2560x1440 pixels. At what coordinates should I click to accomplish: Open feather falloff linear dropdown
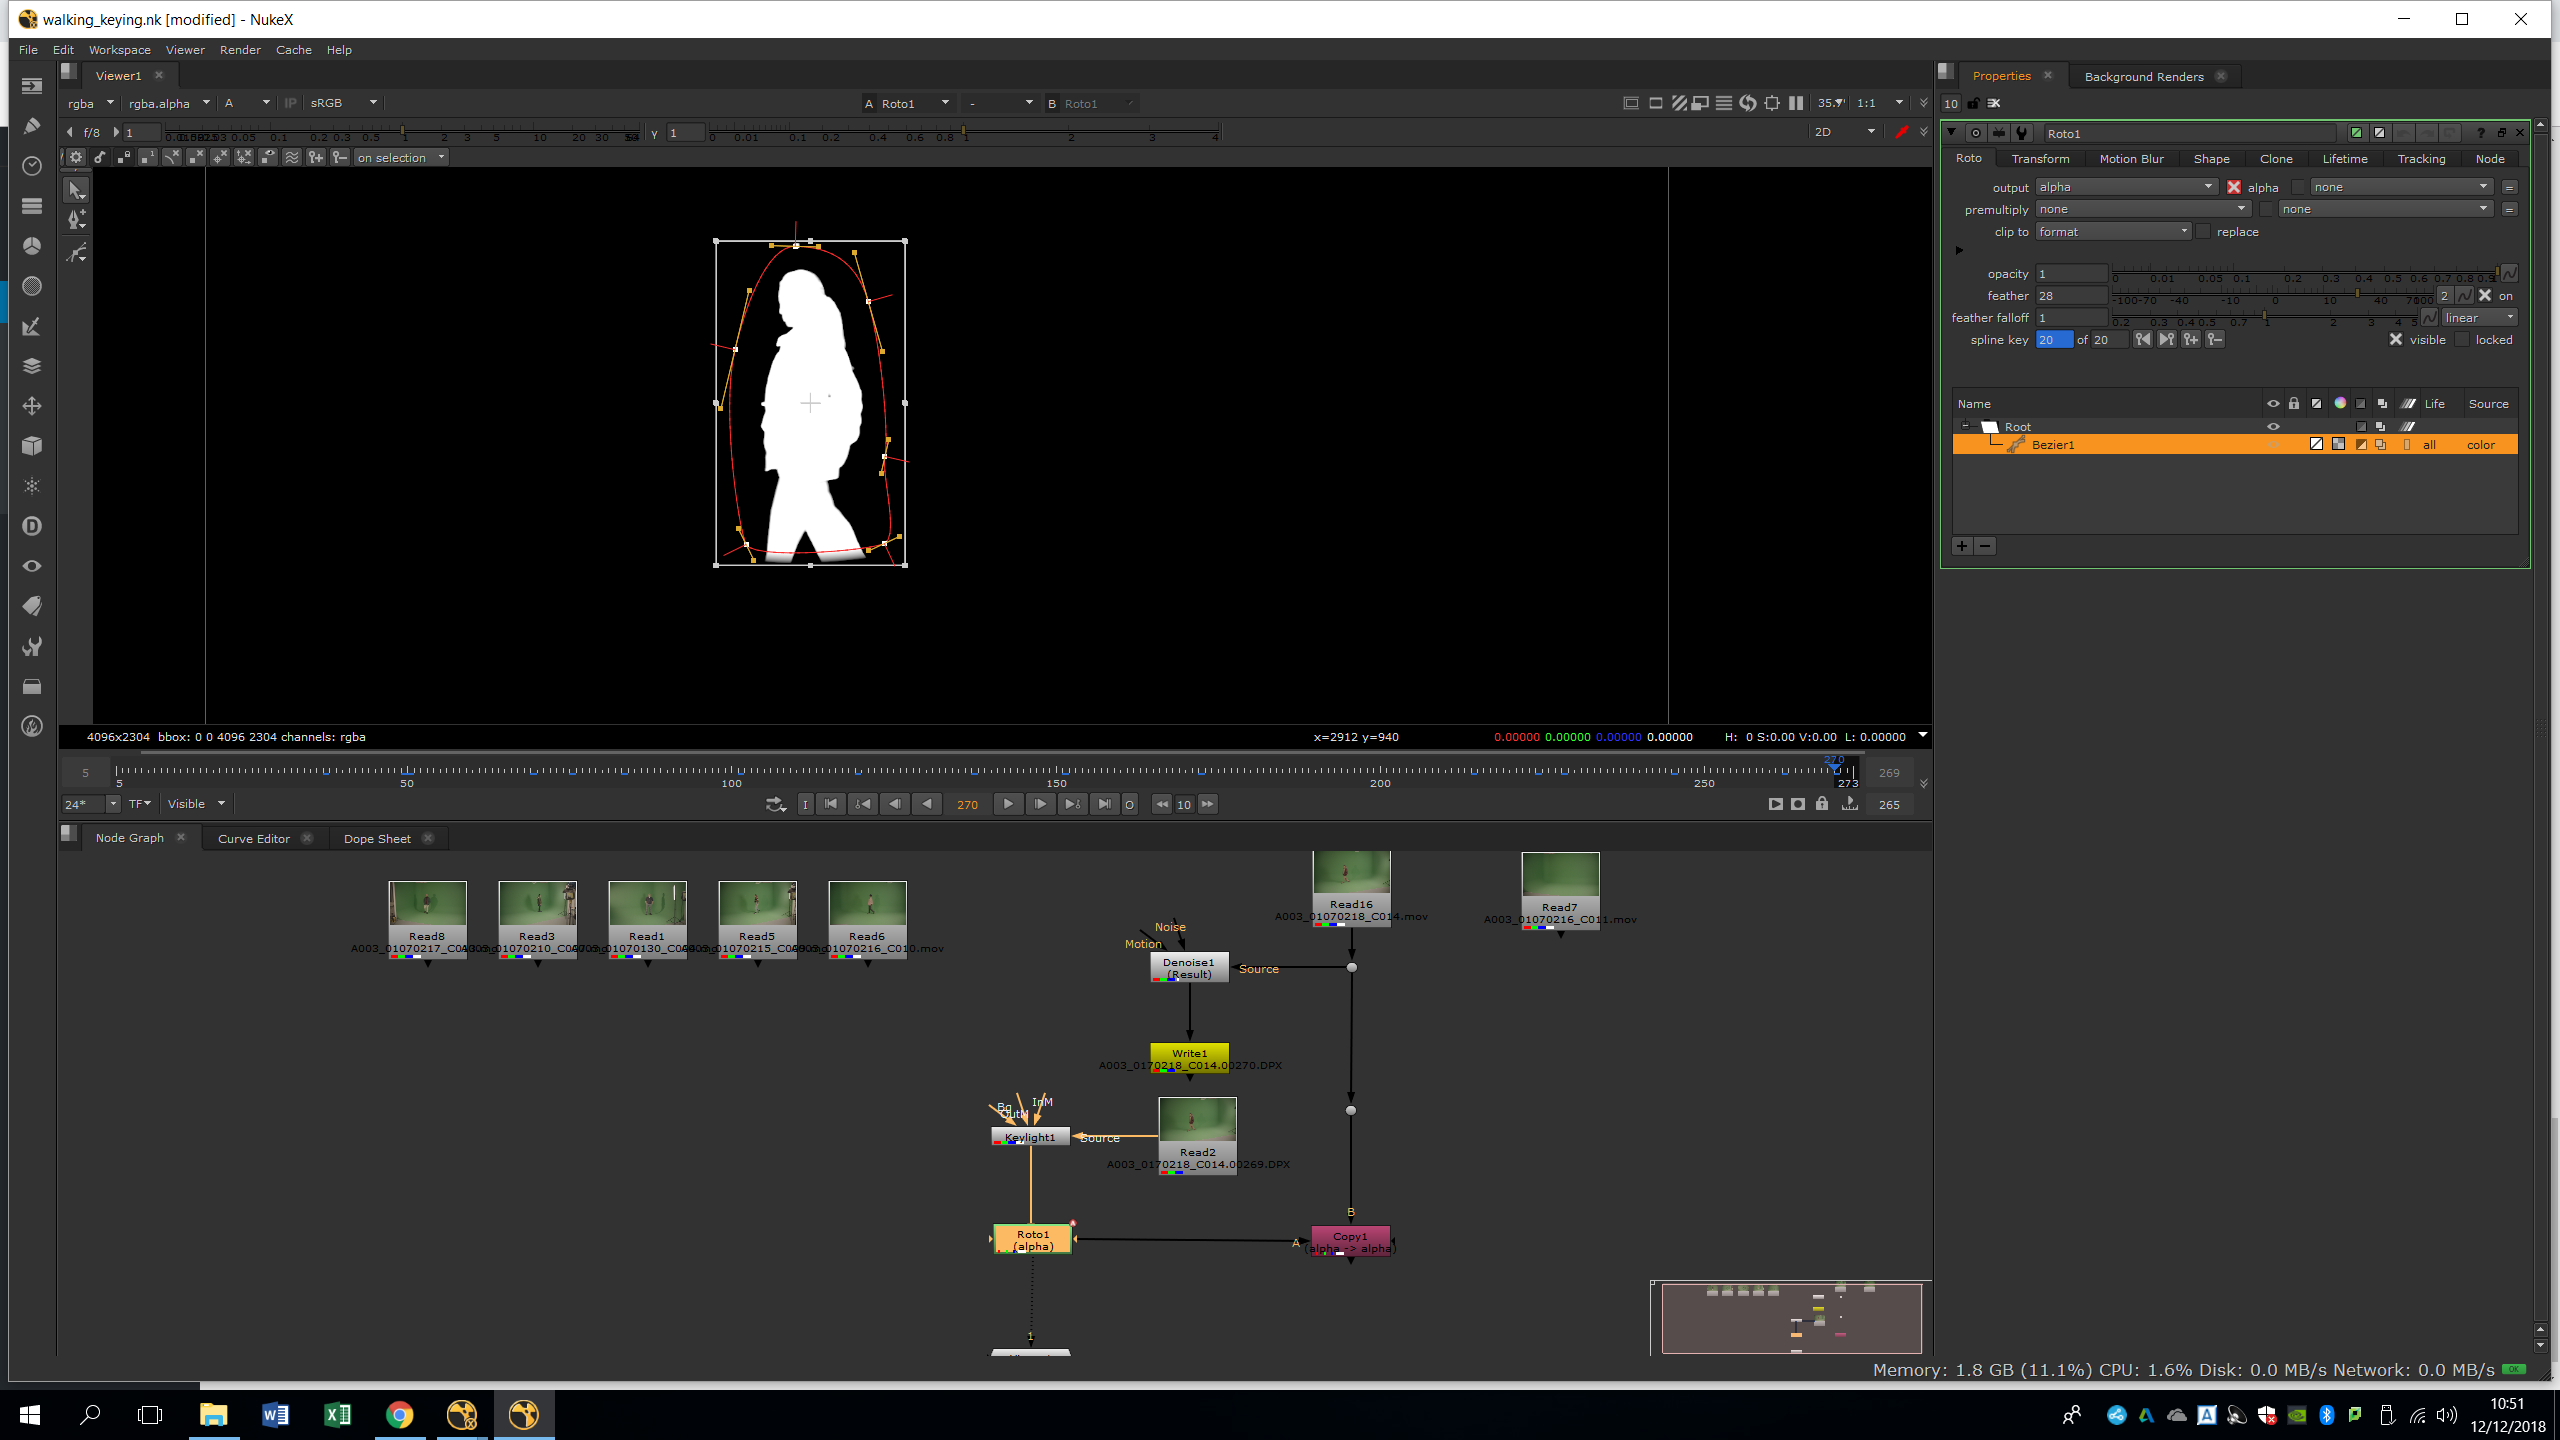[2479, 318]
